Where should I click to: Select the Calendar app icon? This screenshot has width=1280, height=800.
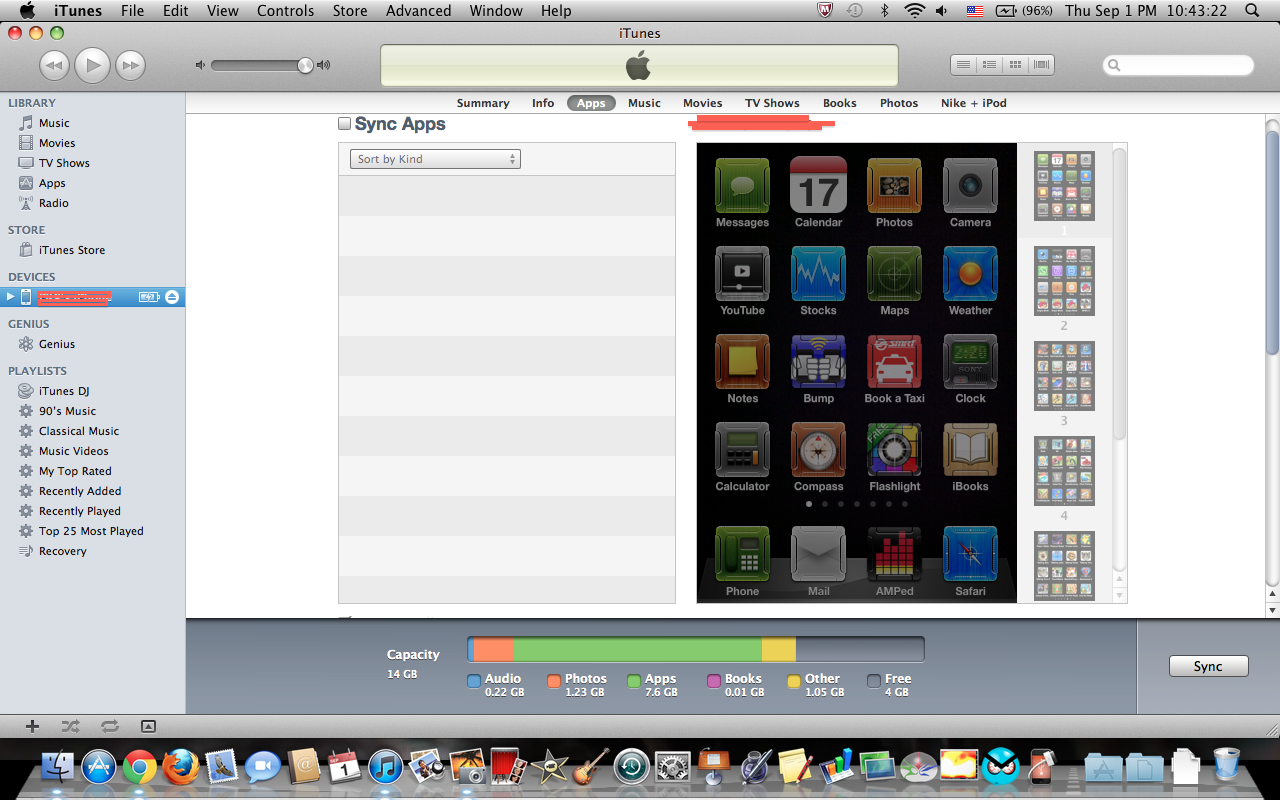point(818,185)
